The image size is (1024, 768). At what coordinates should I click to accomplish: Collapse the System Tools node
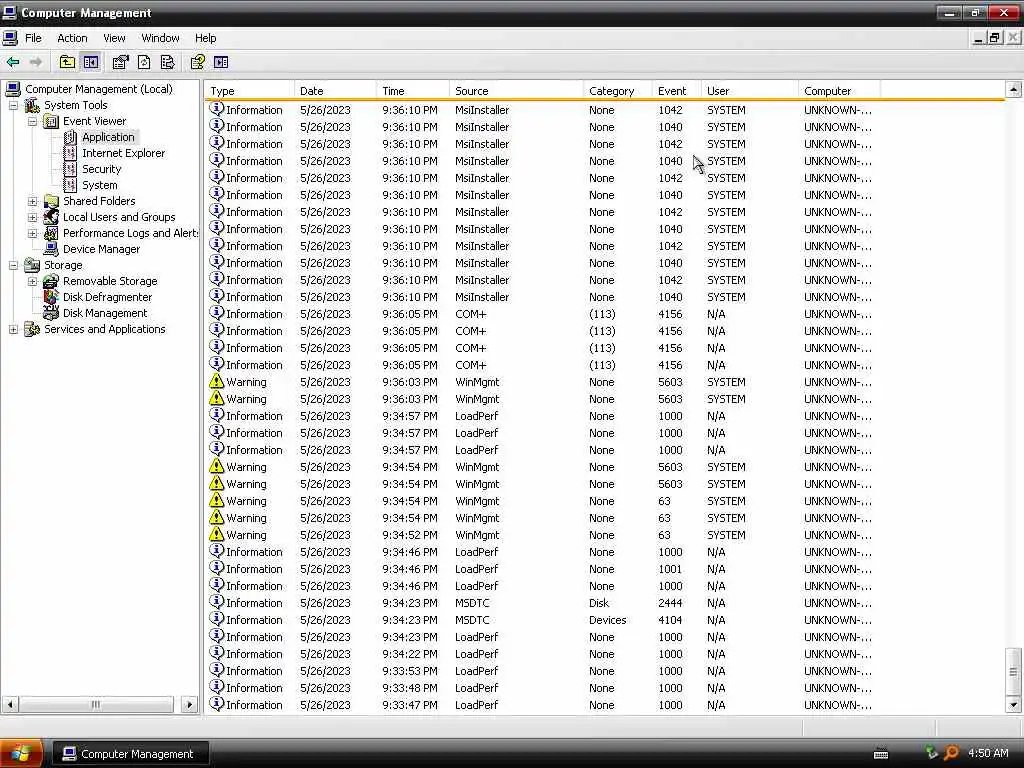click(x=13, y=105)
